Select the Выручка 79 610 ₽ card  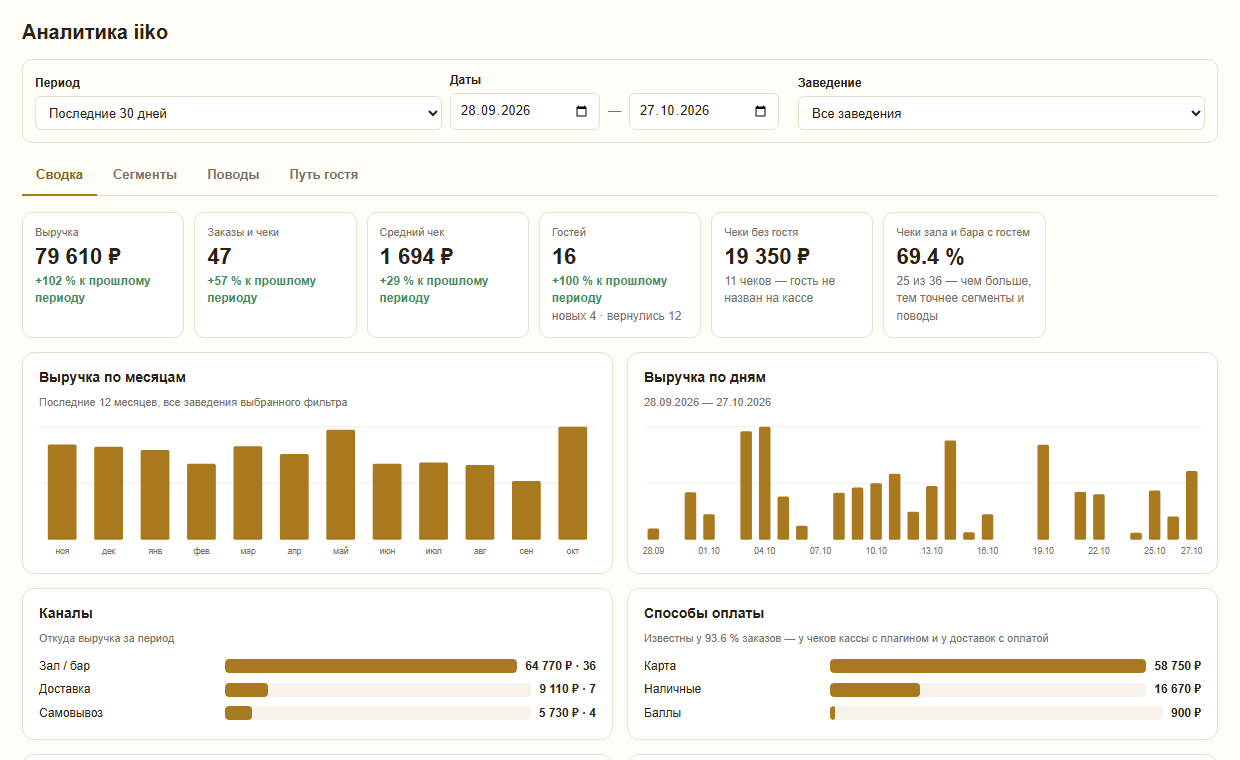point(103,275)
